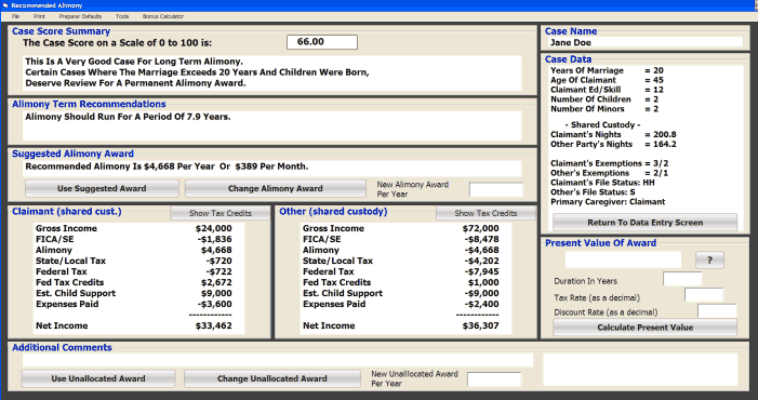Click the window icon in the title bar
The height and width of the screenshot is (400, 758).
[x=5, y=5]
